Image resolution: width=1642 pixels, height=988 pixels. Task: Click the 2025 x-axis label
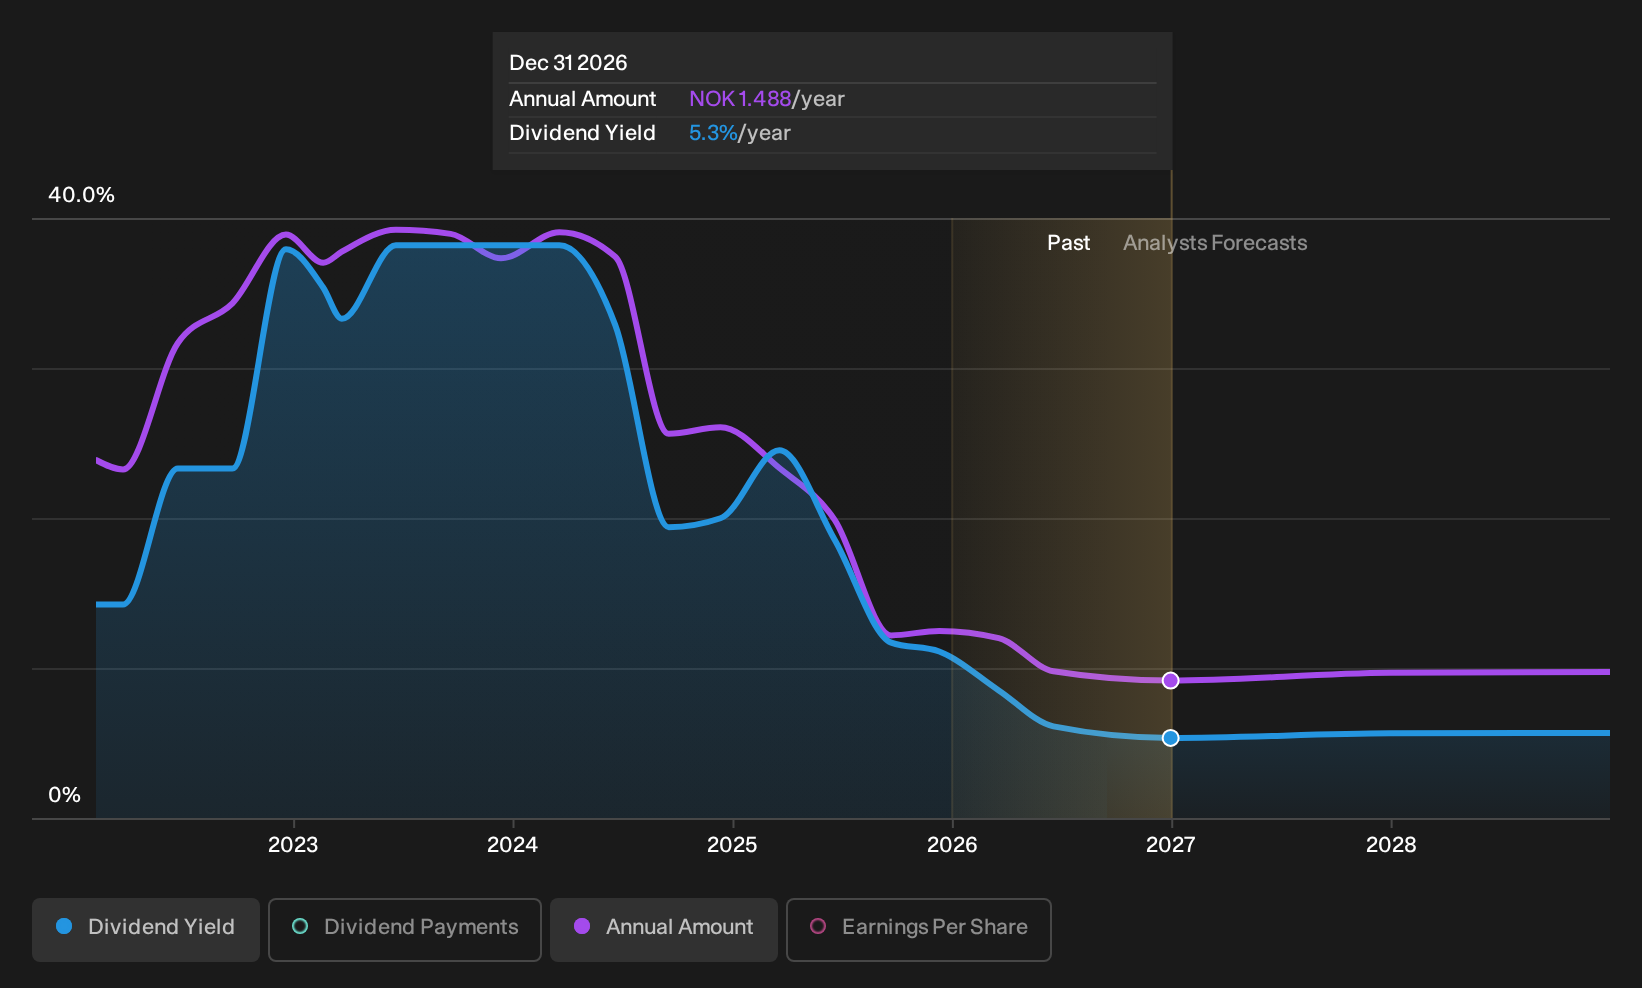tap(732, 845)
